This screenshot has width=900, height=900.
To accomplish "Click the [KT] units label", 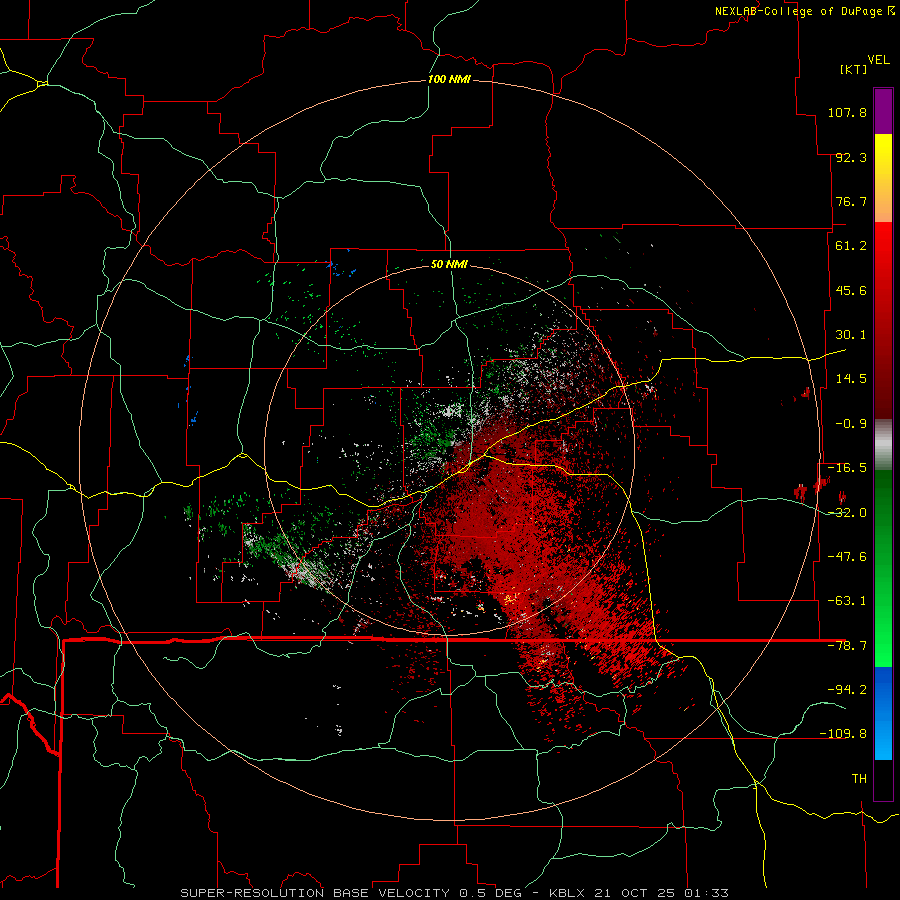I will [853, 69].
